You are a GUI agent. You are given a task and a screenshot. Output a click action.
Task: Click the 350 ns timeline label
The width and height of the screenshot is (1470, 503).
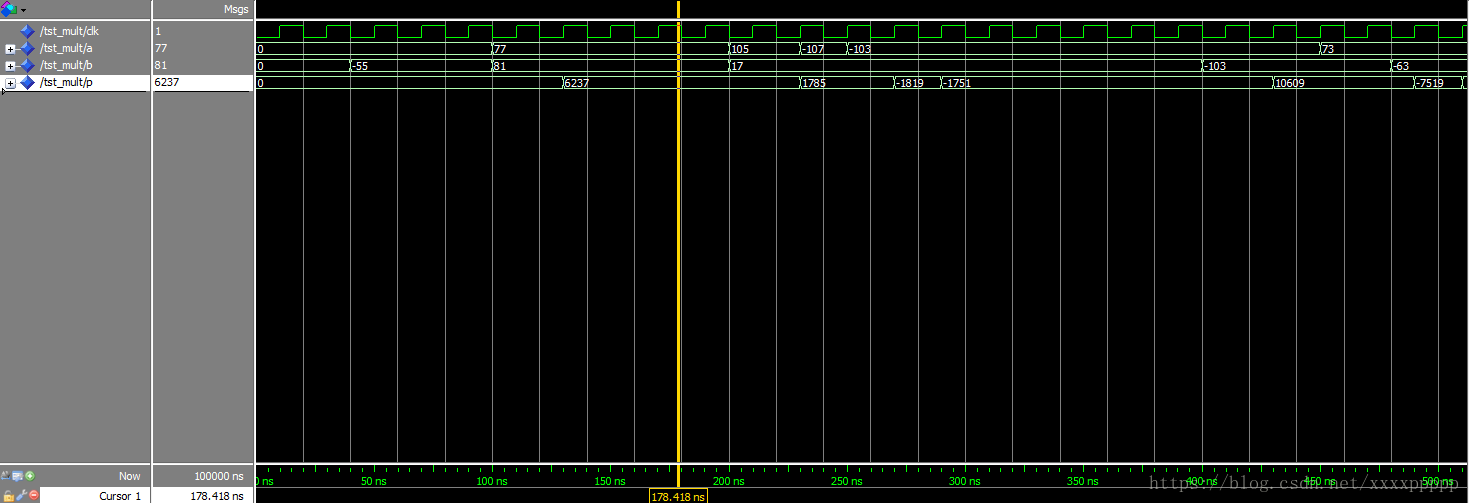point(1083,482)
